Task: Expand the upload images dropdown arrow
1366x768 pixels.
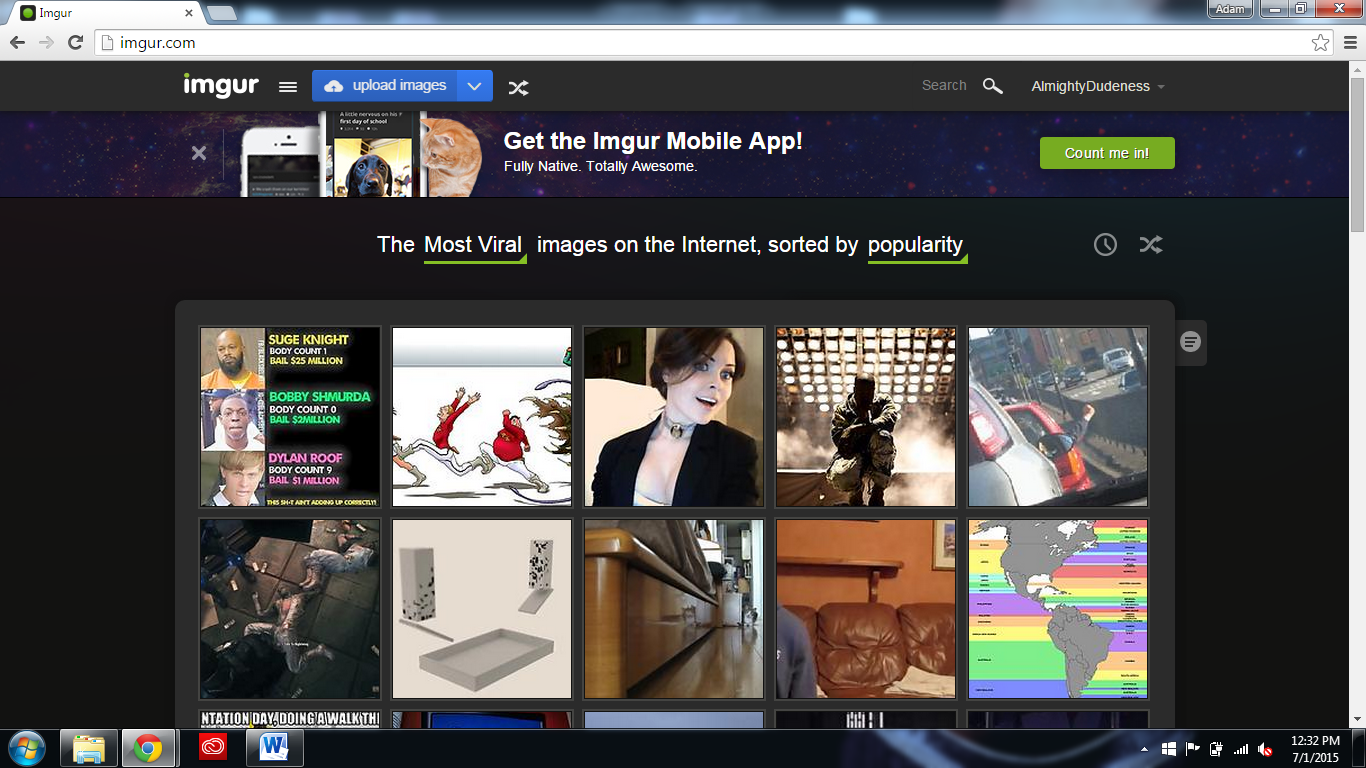Action: pyautogui.click(x=475, y=86)
